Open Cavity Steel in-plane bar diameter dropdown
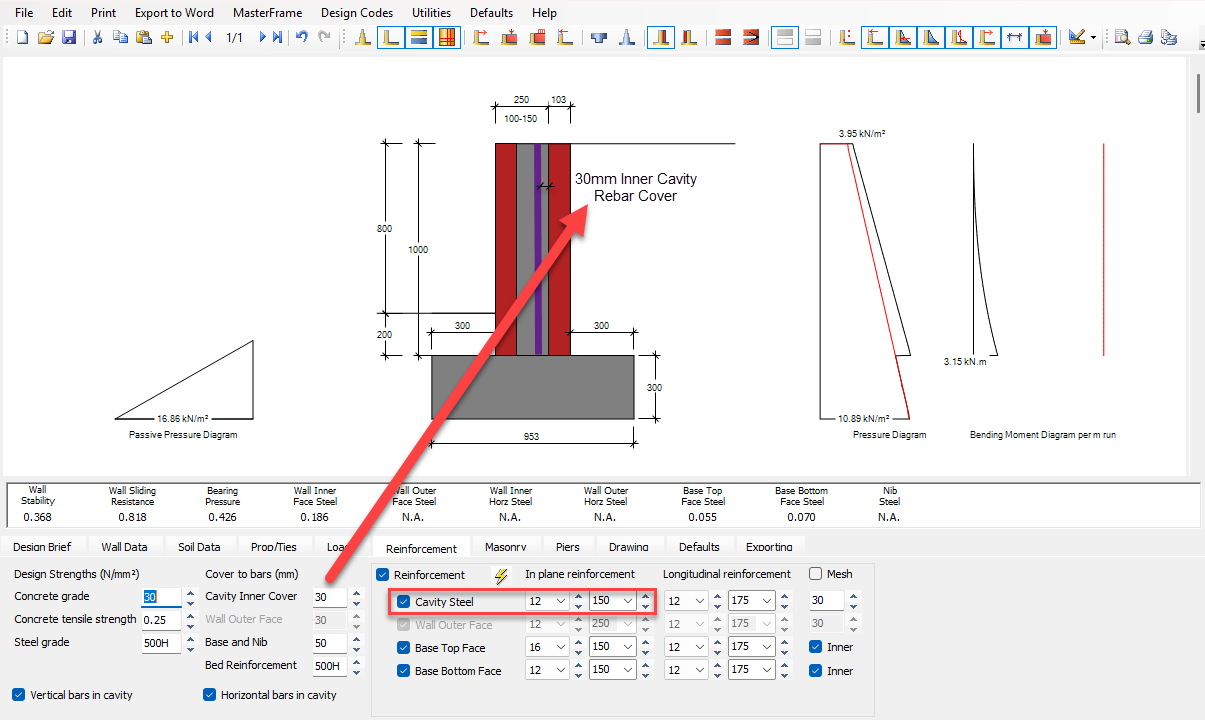This screenshot has width=1205, height=720. click(x=559, y=602)
